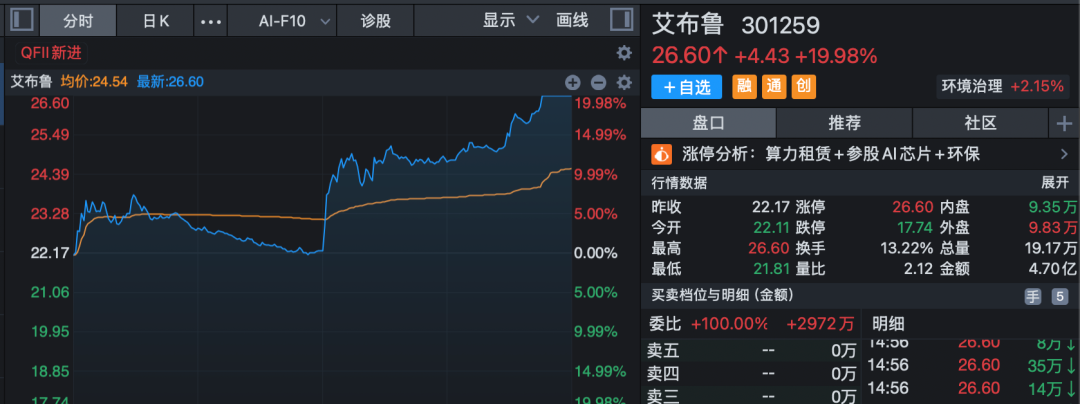Viewport: 1080px width, 404px height.
Task: Click stock name 艾布鲁 in header
Action: pos(688,25)
